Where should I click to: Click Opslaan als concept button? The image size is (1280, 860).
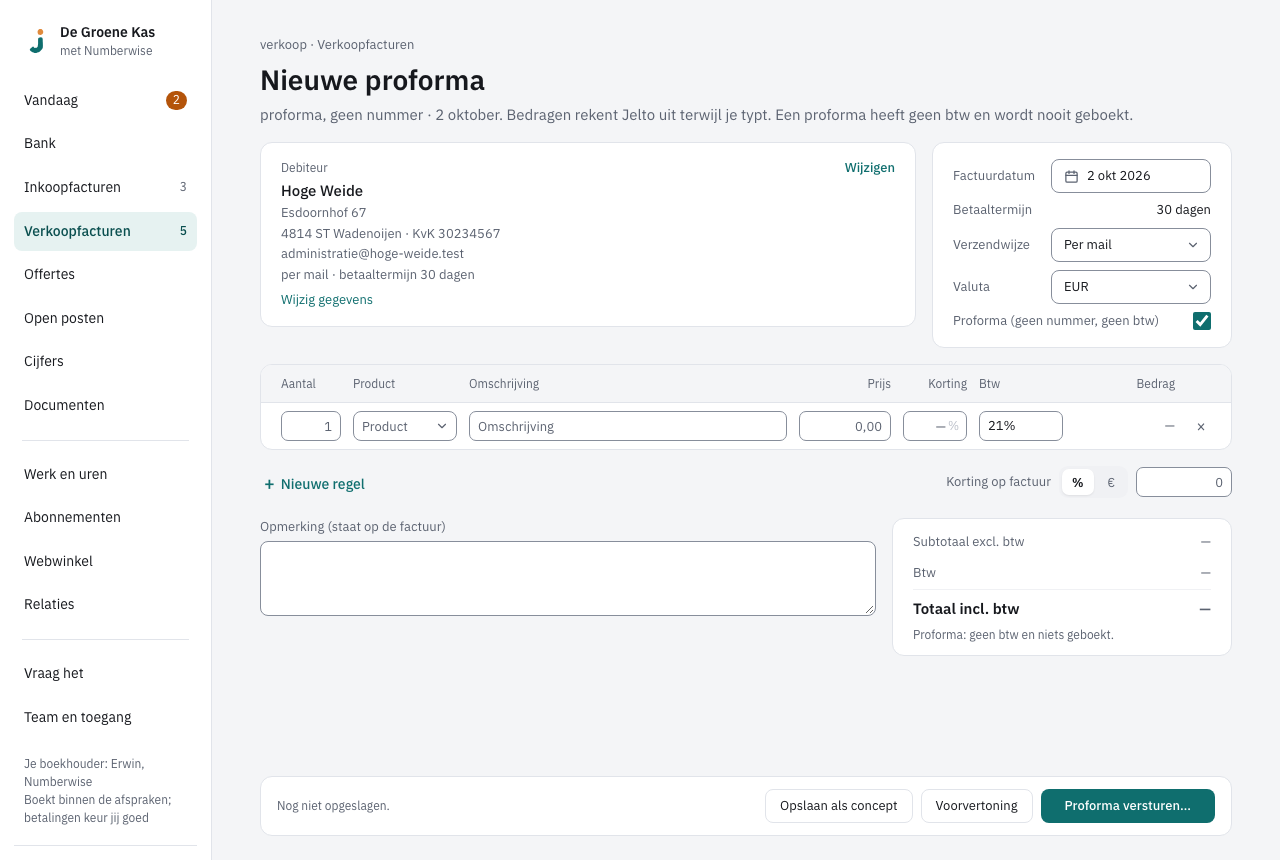click(x=839, y=806)
